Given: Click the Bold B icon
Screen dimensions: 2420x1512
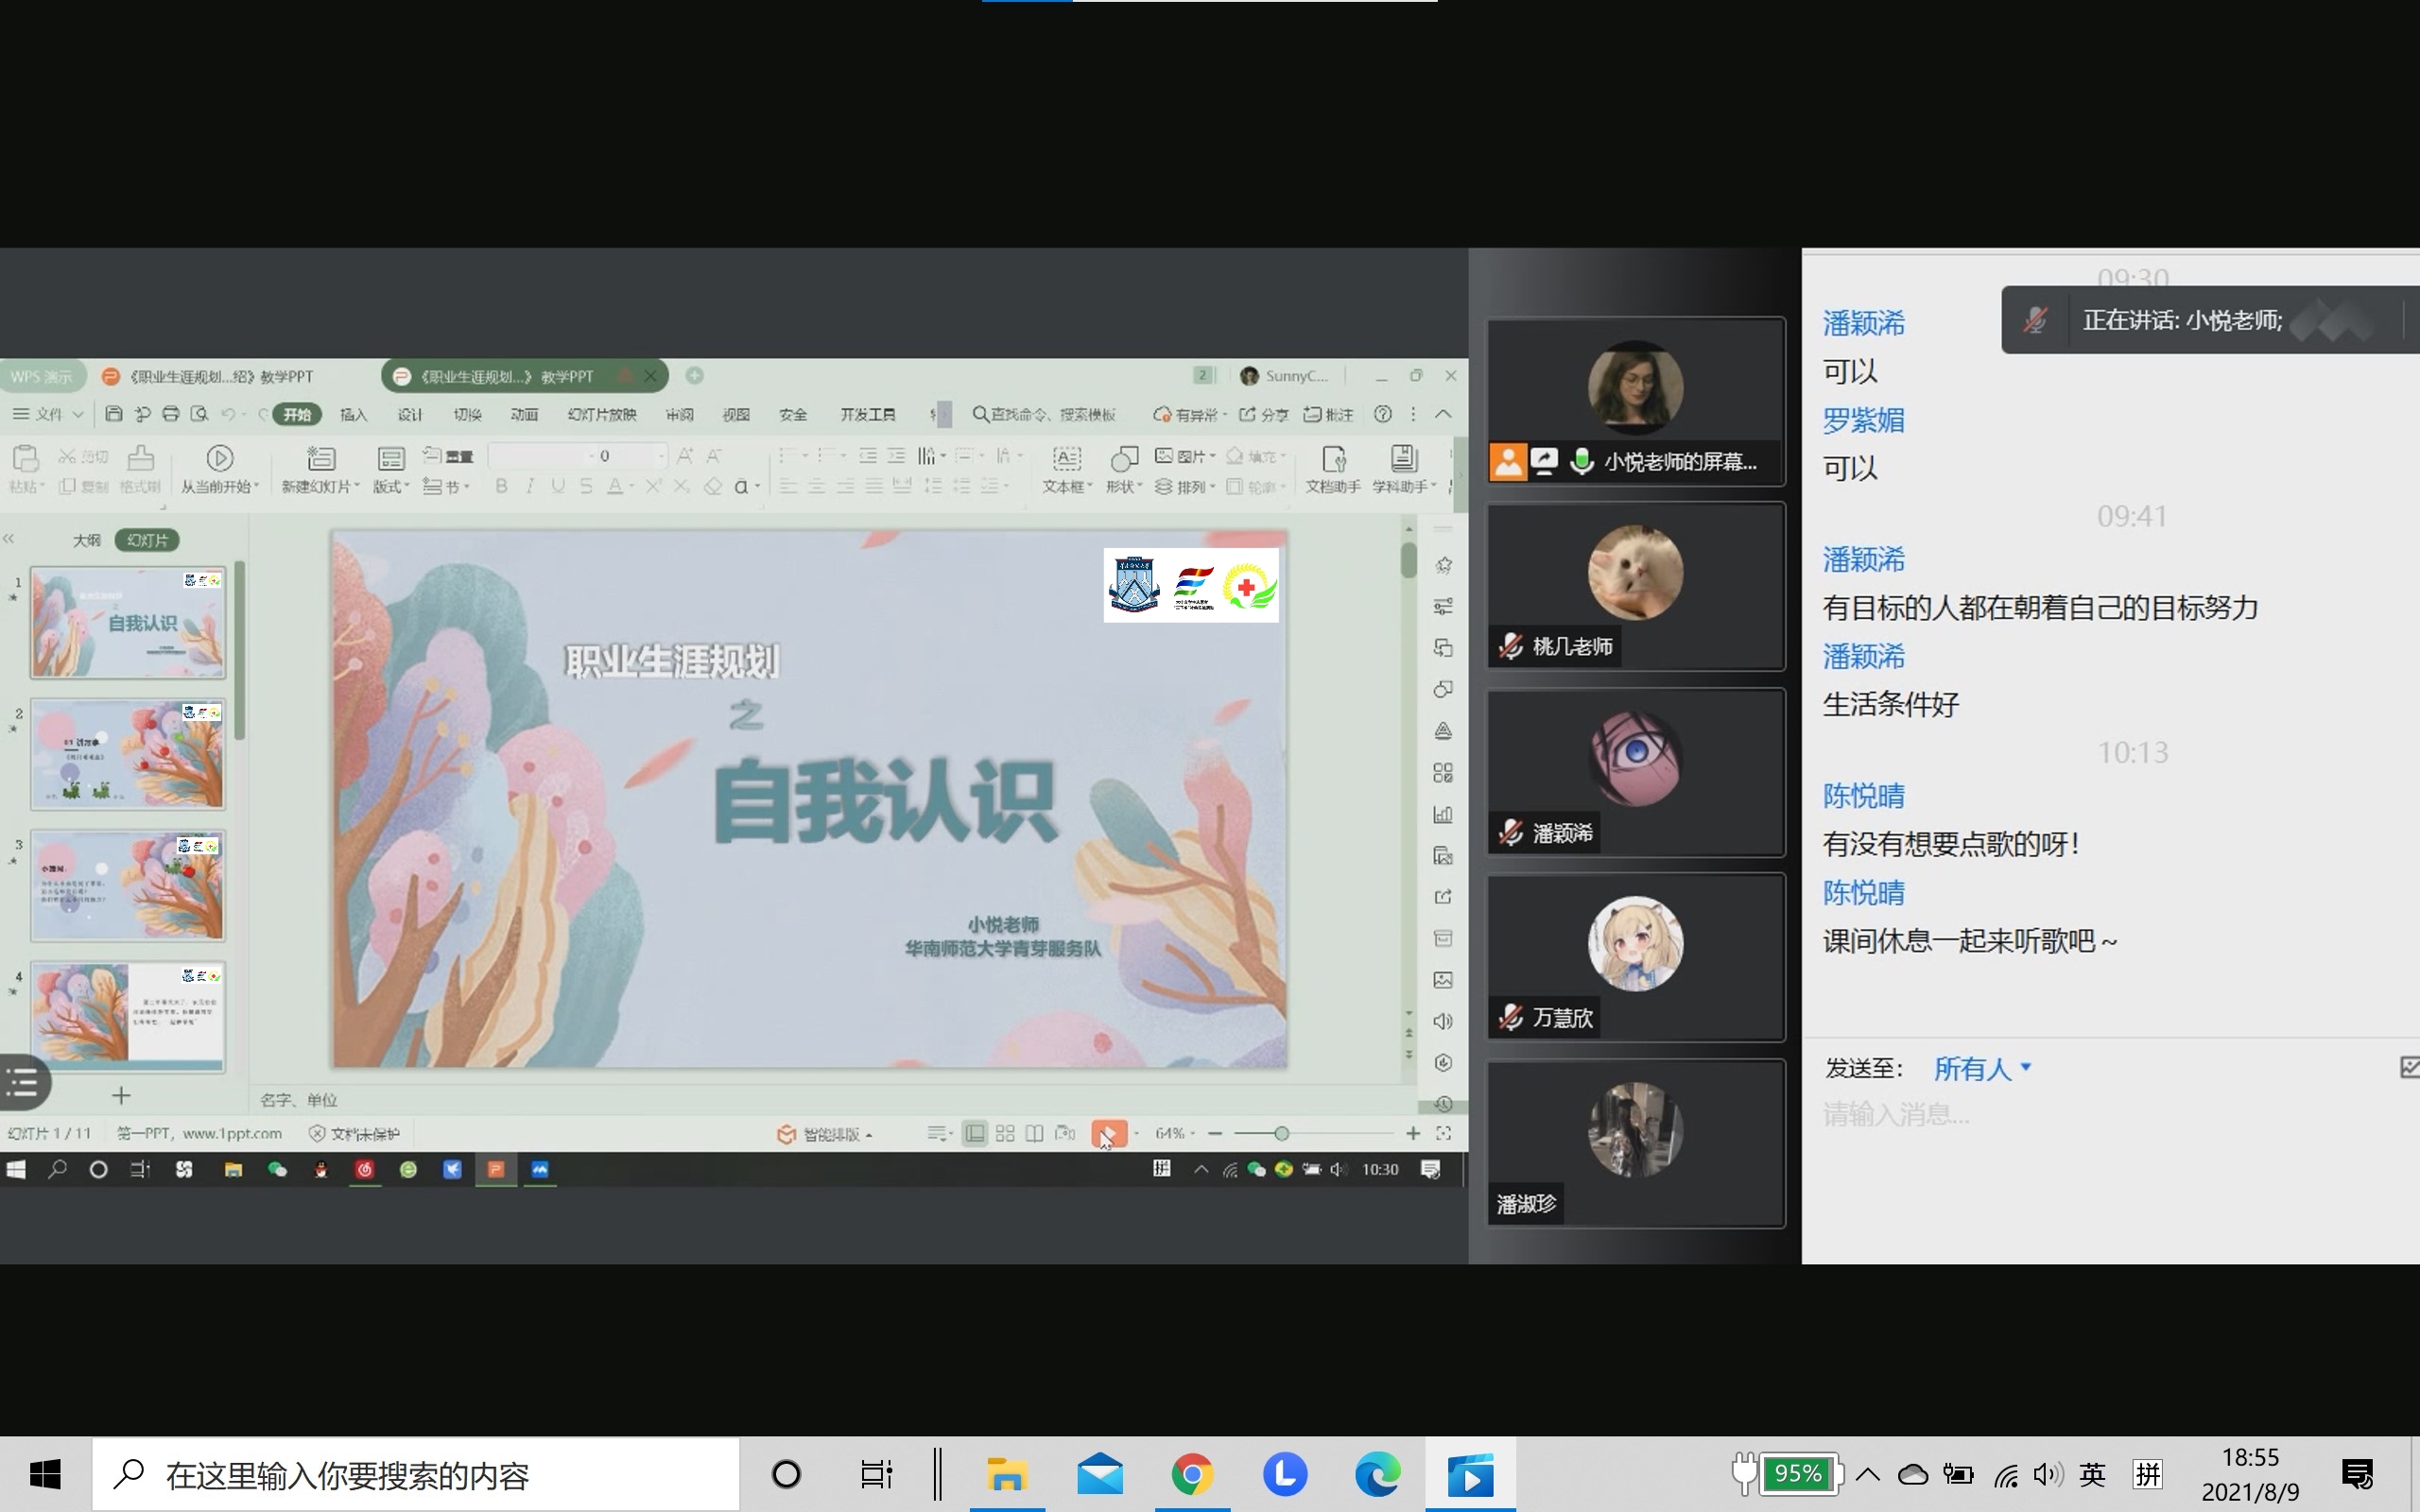Looking at the screenshot, I should pyautogui.click(x=501, y=486).
